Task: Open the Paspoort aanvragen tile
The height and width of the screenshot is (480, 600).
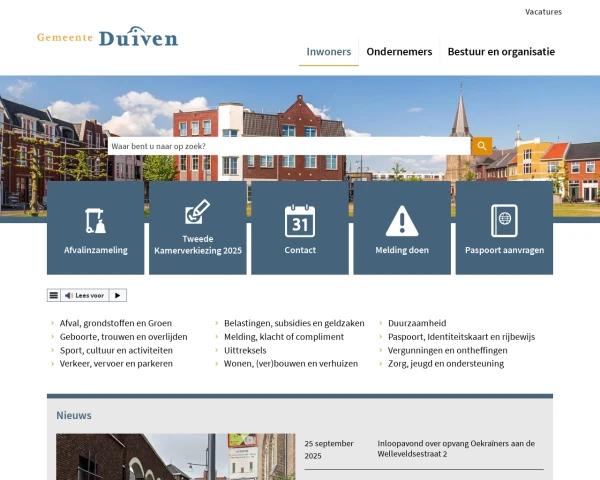Action: (504, 227)
